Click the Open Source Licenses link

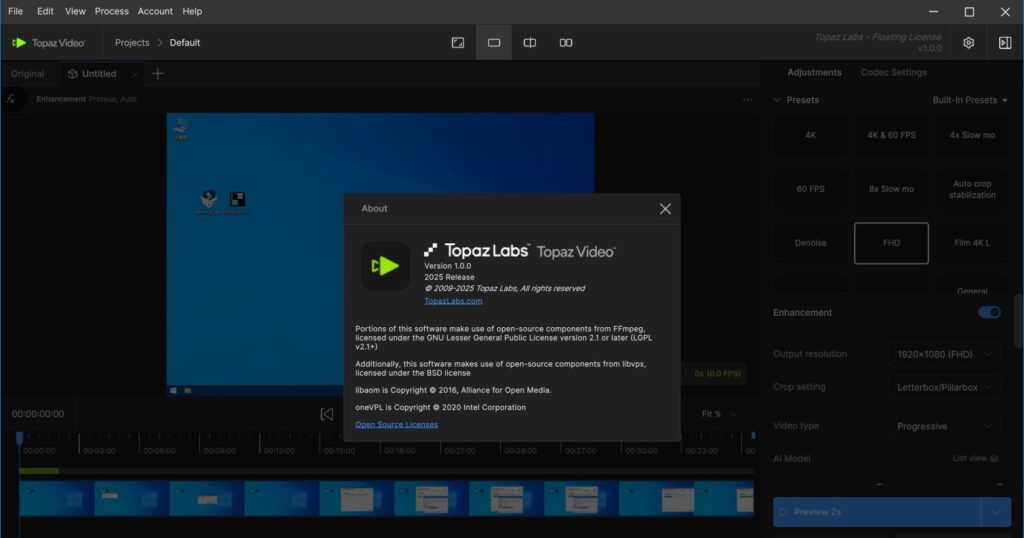click(x=396, y=425)
